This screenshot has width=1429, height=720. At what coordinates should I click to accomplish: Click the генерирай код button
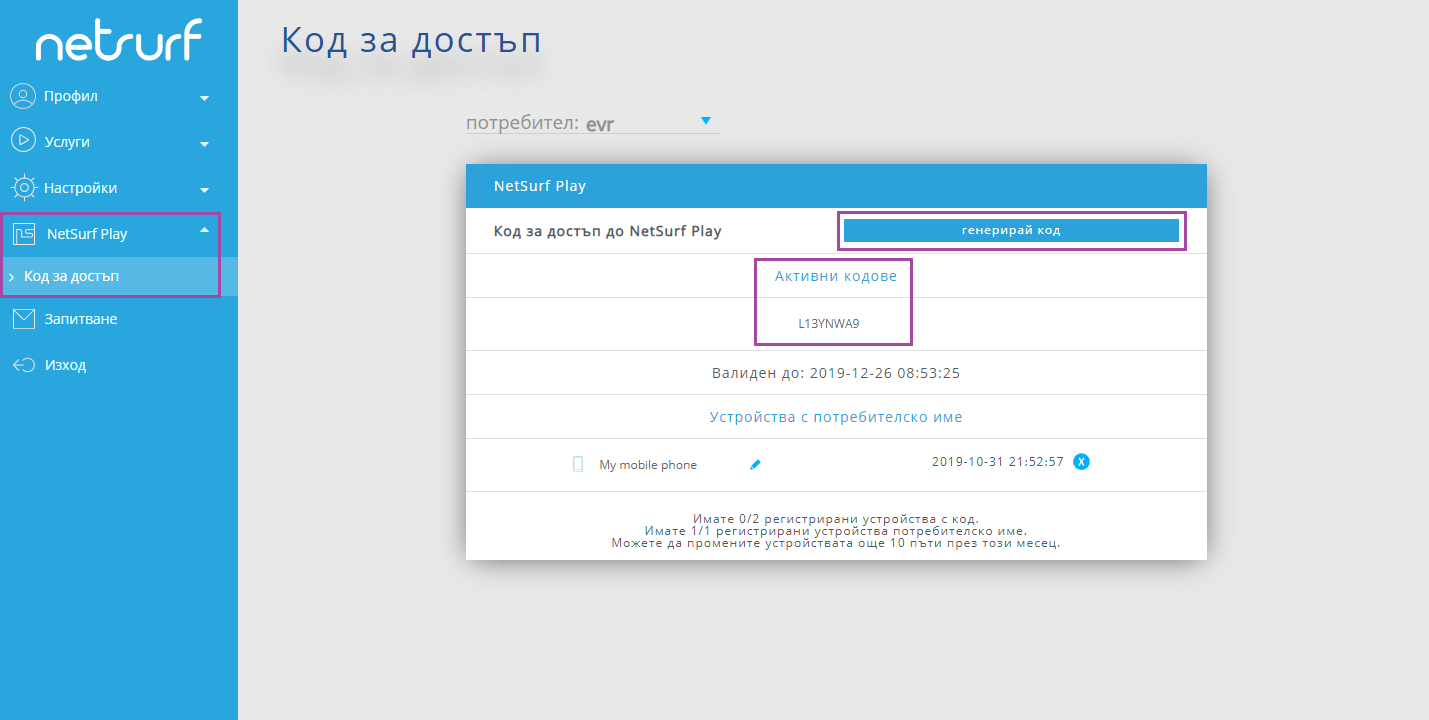tap(1011, 230)
